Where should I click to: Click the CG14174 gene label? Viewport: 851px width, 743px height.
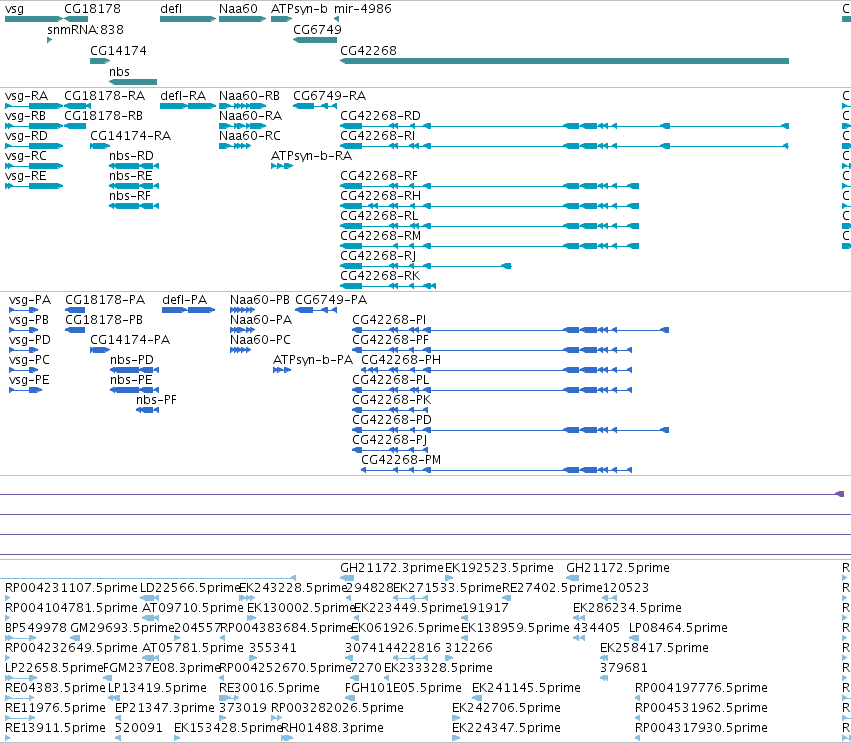(x=118, y=50)
